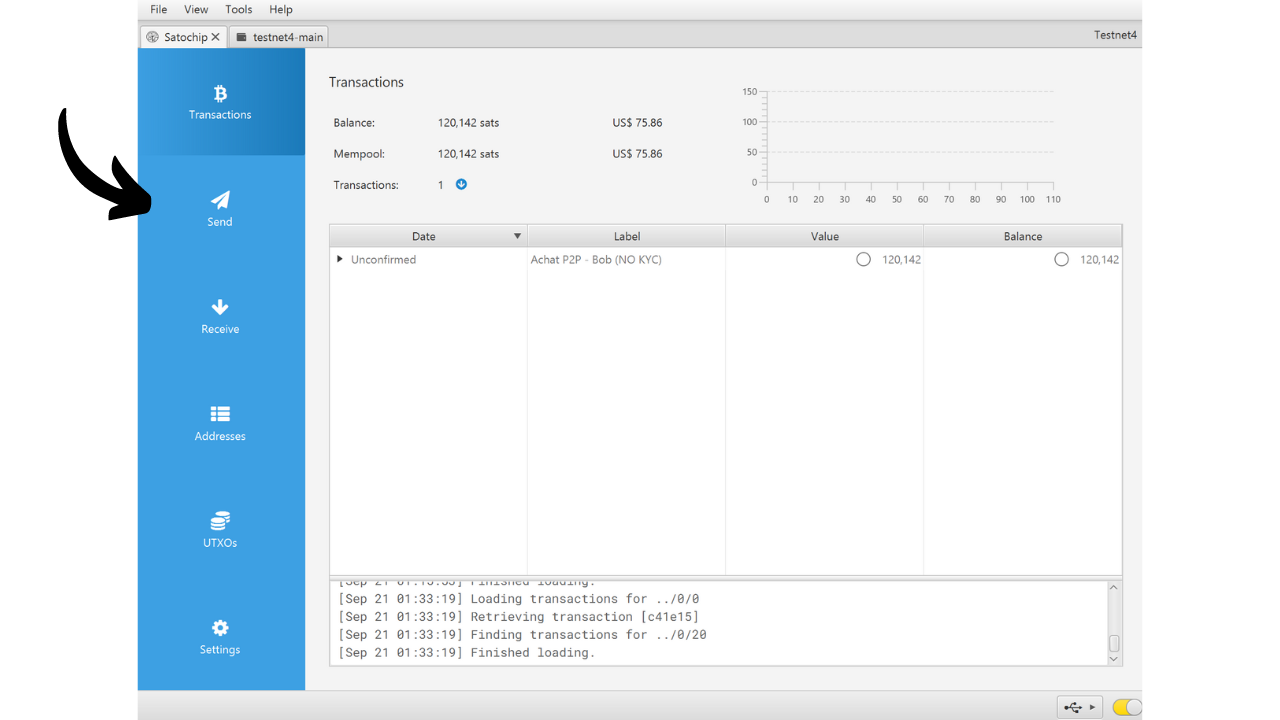Viewport: 1280px width, 720px height.
Task: Click the US$ 75.86 value beside Balance
Action: tap(637, 123)
